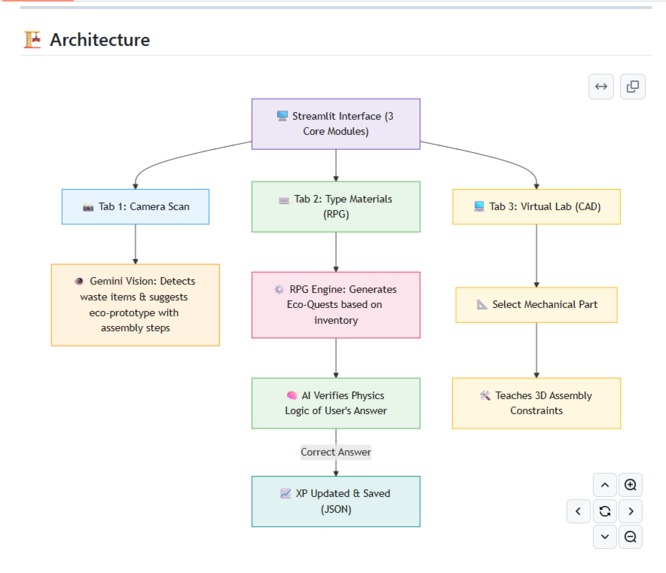Click the XP Updated & Saved node
Viewport: 666px width, 573px height.
click(x=336, y=502)
